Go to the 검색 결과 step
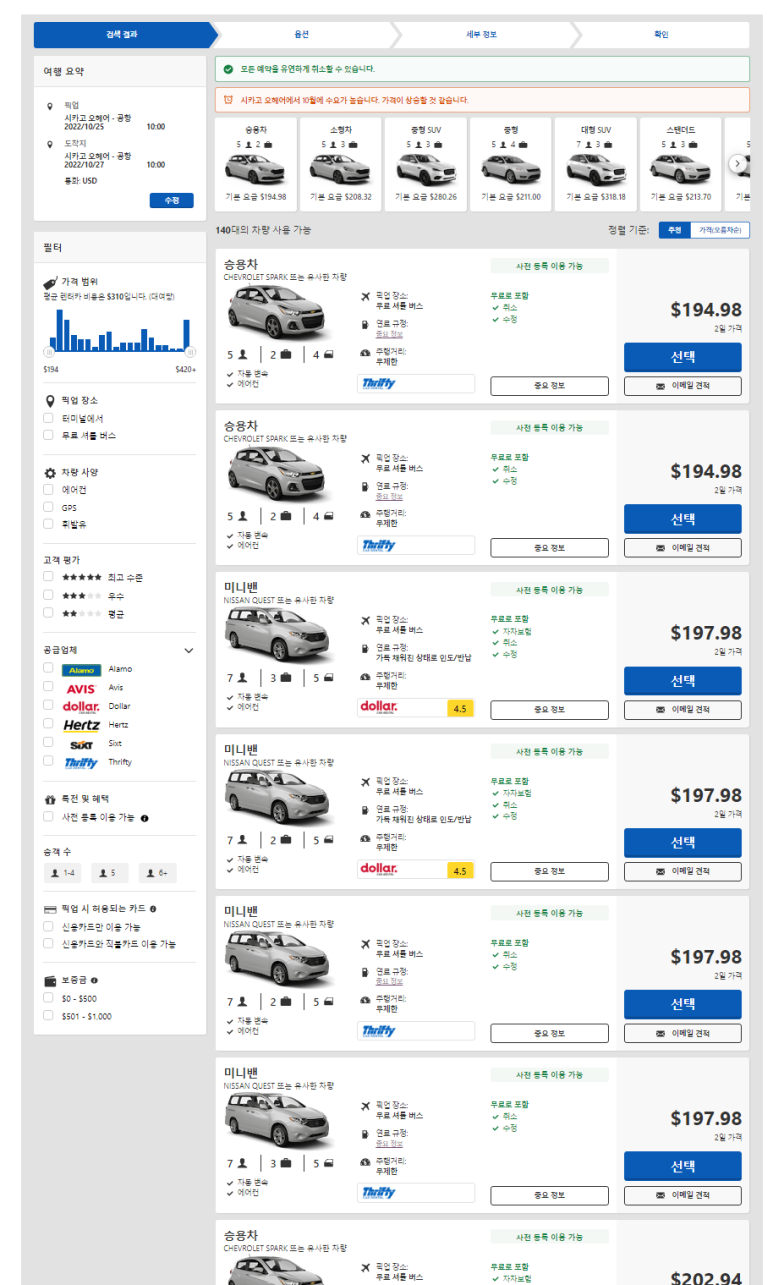This screenshot has width=773, height=1285. point(122,35)
